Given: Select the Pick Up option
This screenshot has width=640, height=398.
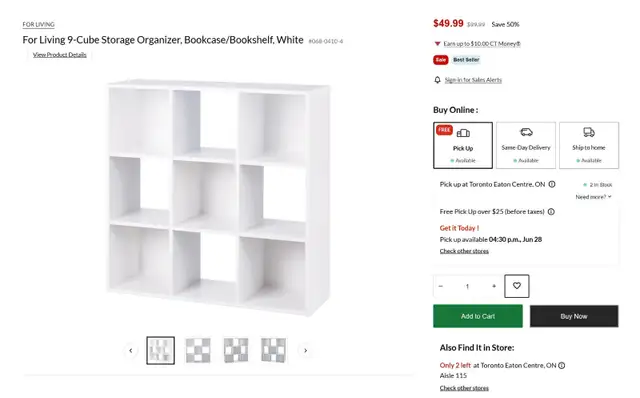Looking at the screenshot, I should click(463, 145).
